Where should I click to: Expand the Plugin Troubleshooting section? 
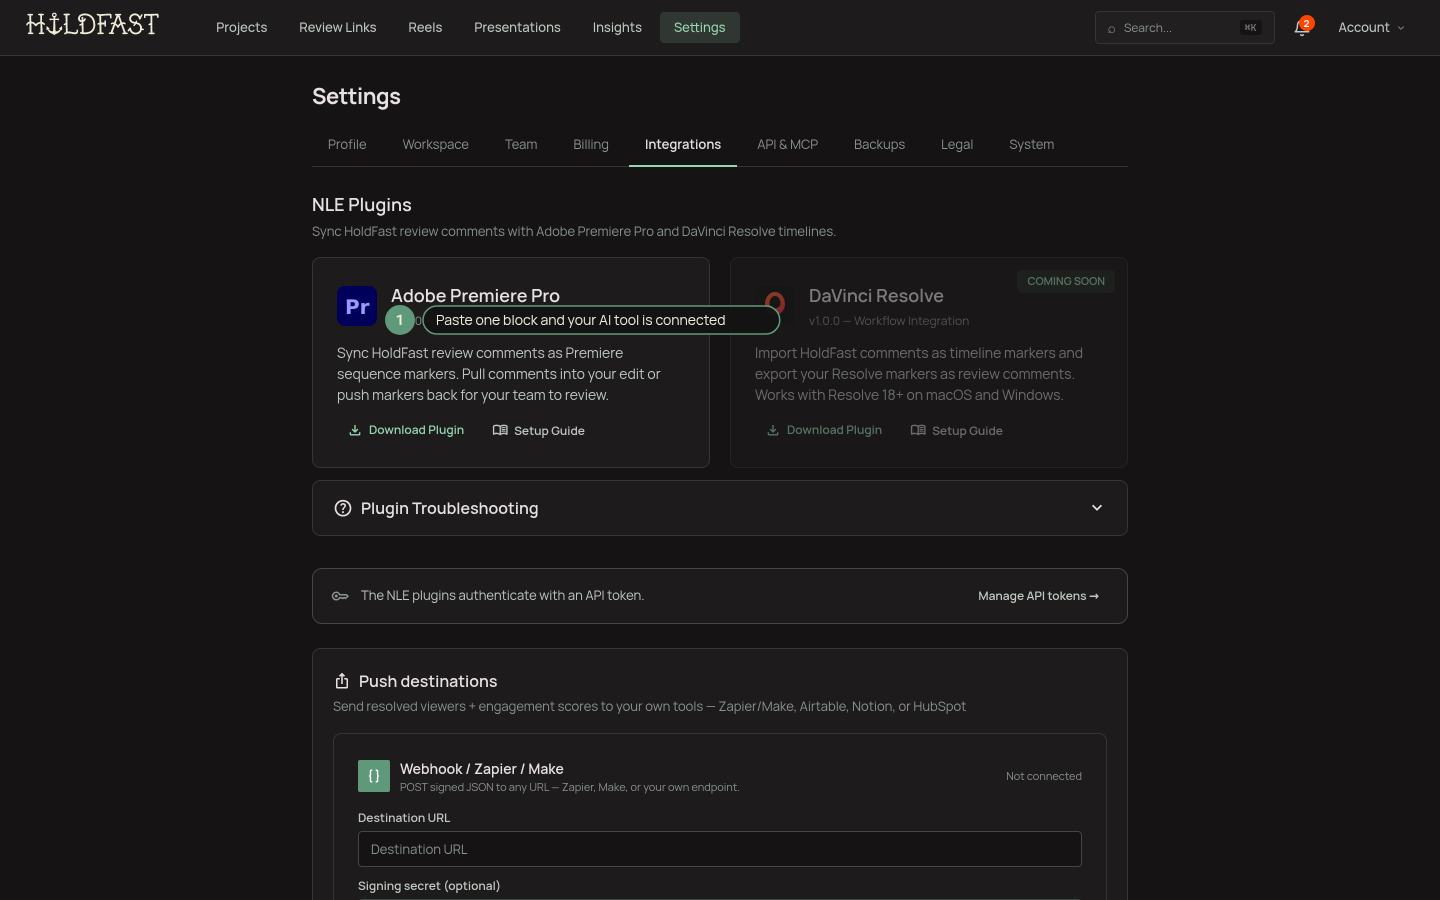[x=720, y=508]
